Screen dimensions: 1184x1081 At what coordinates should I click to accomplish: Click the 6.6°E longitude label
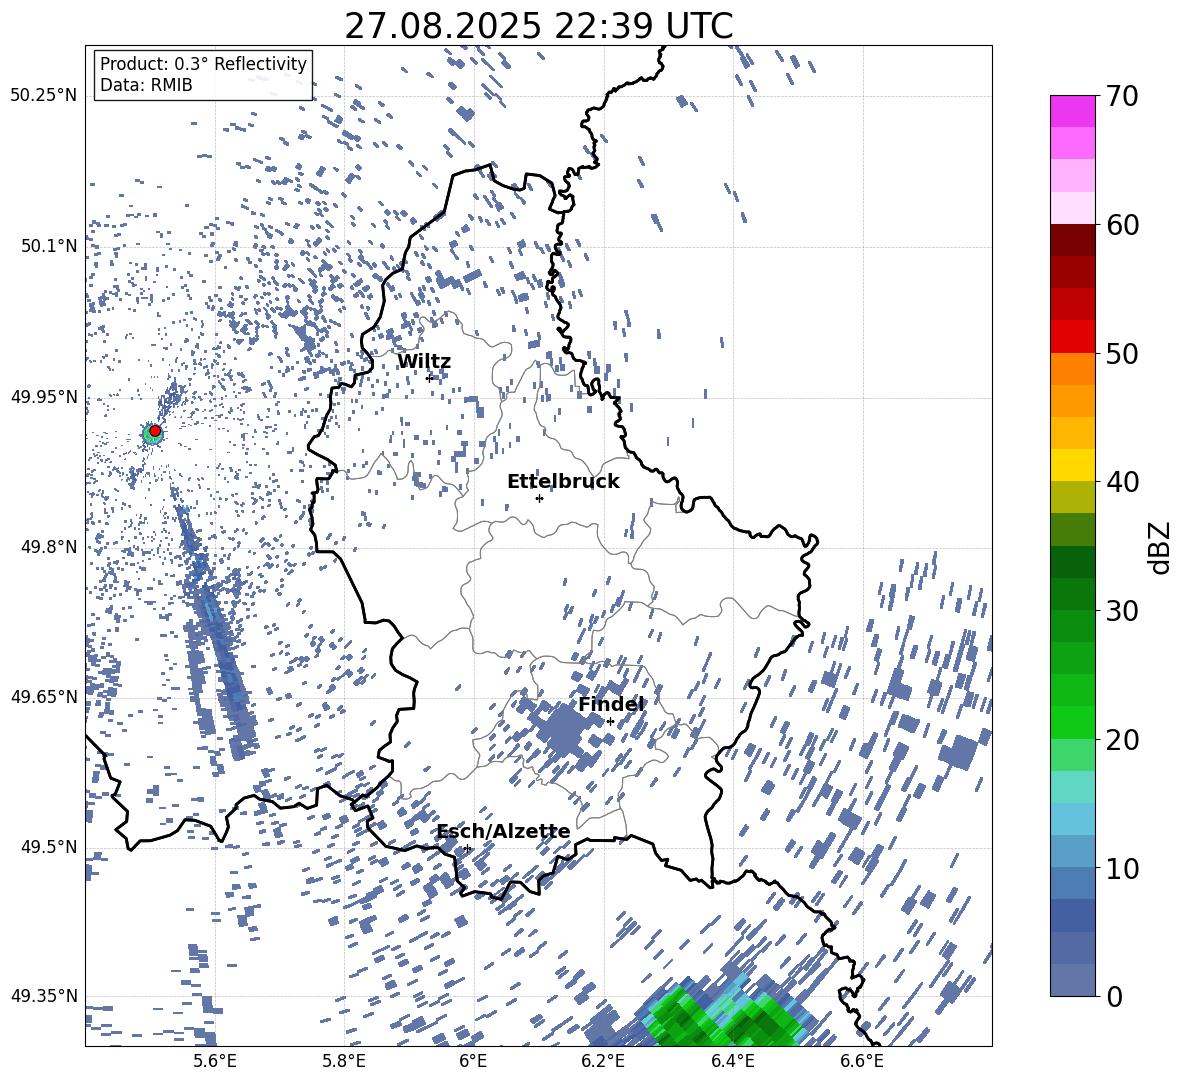(862, 1061)
